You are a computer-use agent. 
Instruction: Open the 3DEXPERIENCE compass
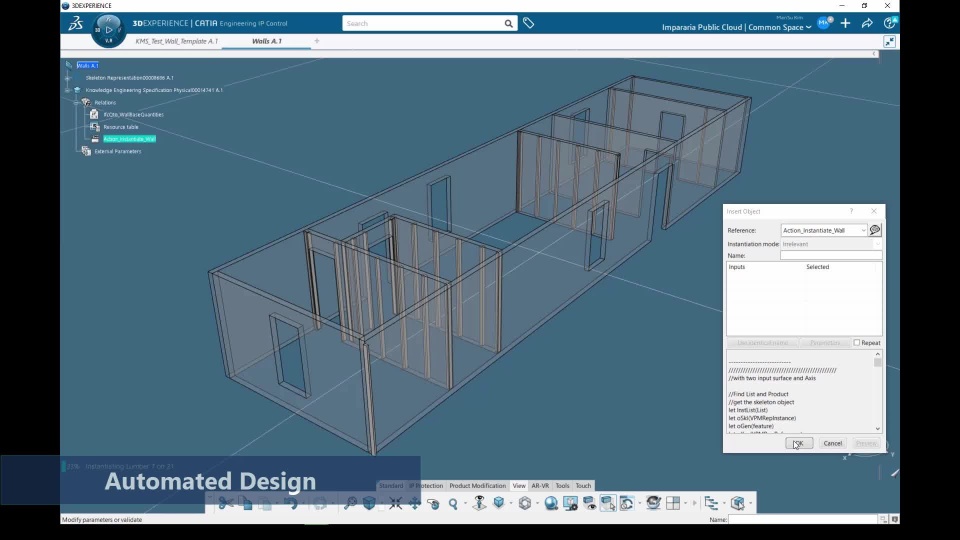(x=108, y=29)
